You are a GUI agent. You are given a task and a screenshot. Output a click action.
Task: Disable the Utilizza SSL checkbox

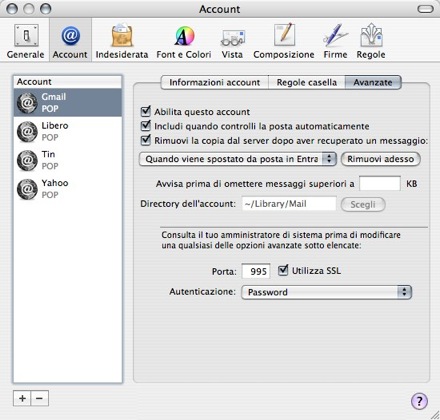[x=283, y=270]
